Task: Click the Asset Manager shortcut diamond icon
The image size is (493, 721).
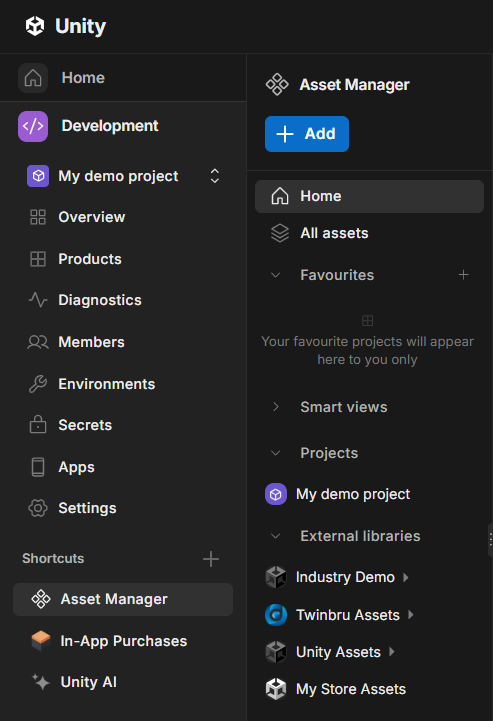Action: tap(41, 599)
